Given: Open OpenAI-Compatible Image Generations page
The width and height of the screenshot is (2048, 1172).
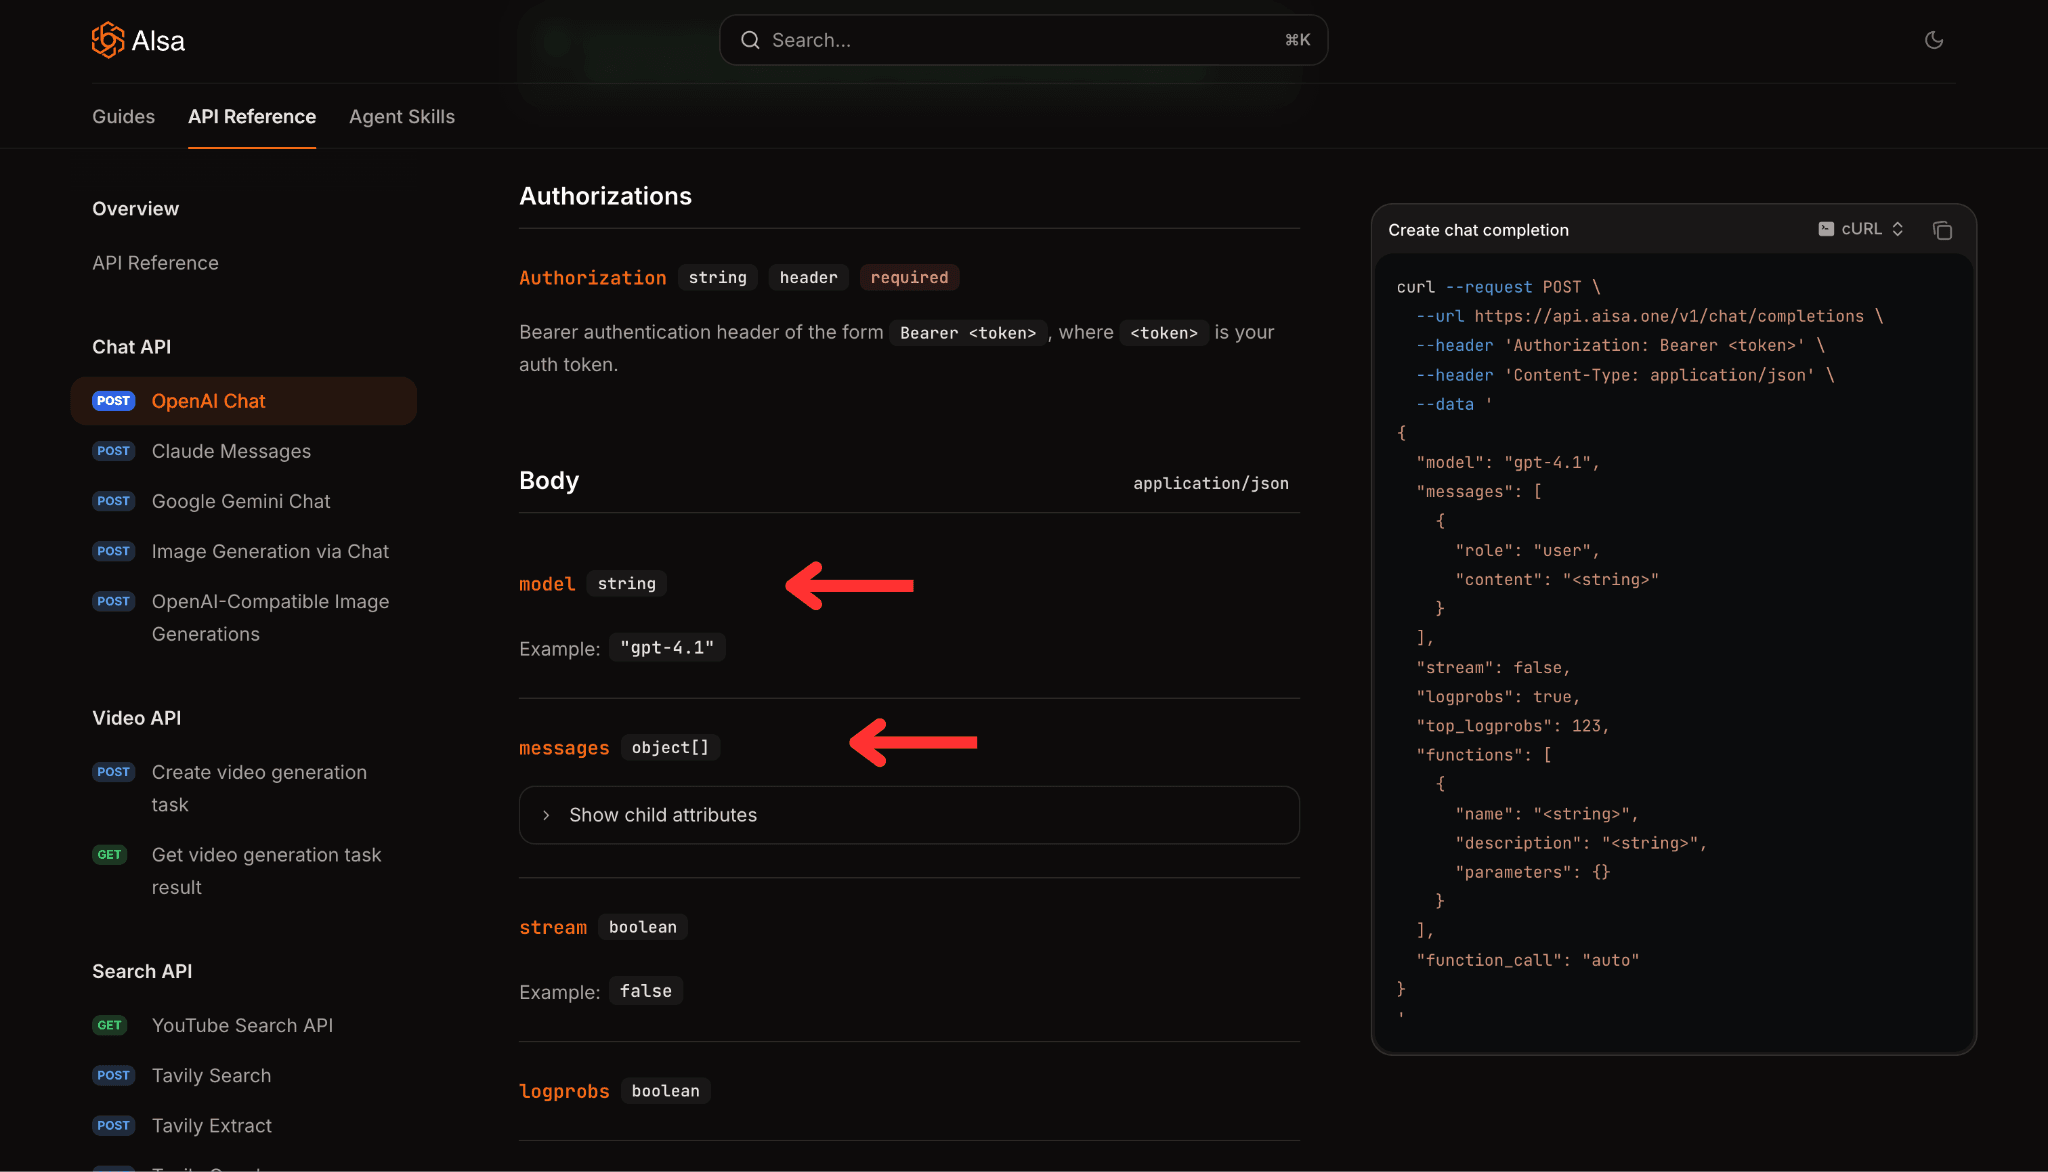Looking at the screenshot, I should pos(270,618).
